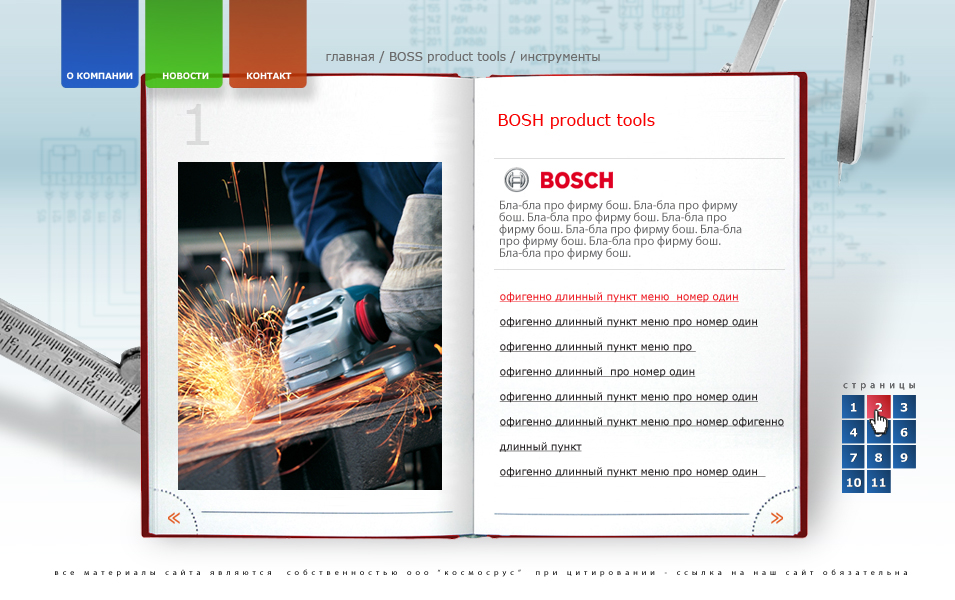Open second menu link 'пункт меню про номер один'
The height and width of the screenshot is (600, 955).
tap(629, 322)
